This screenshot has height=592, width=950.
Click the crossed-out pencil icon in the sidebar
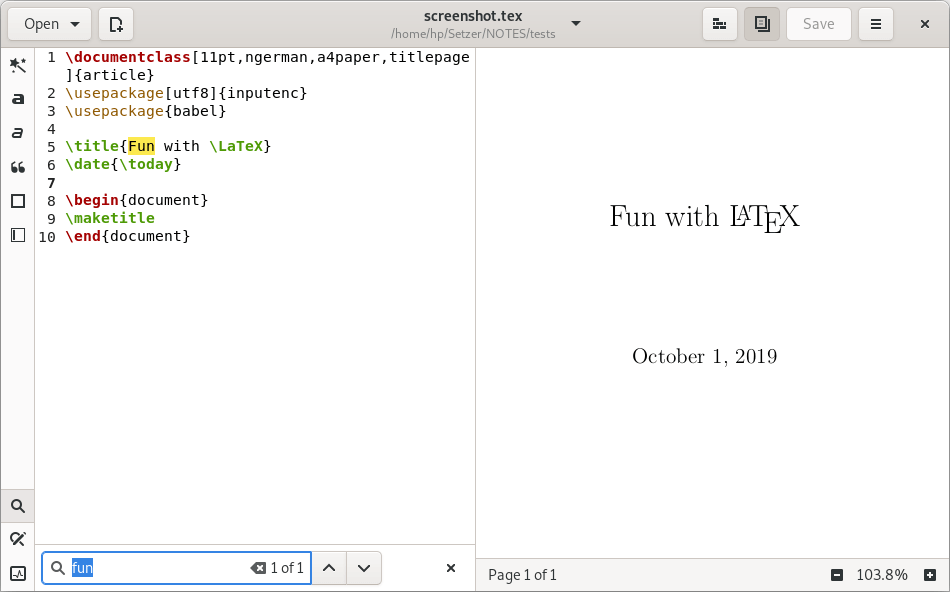point(18,539)
